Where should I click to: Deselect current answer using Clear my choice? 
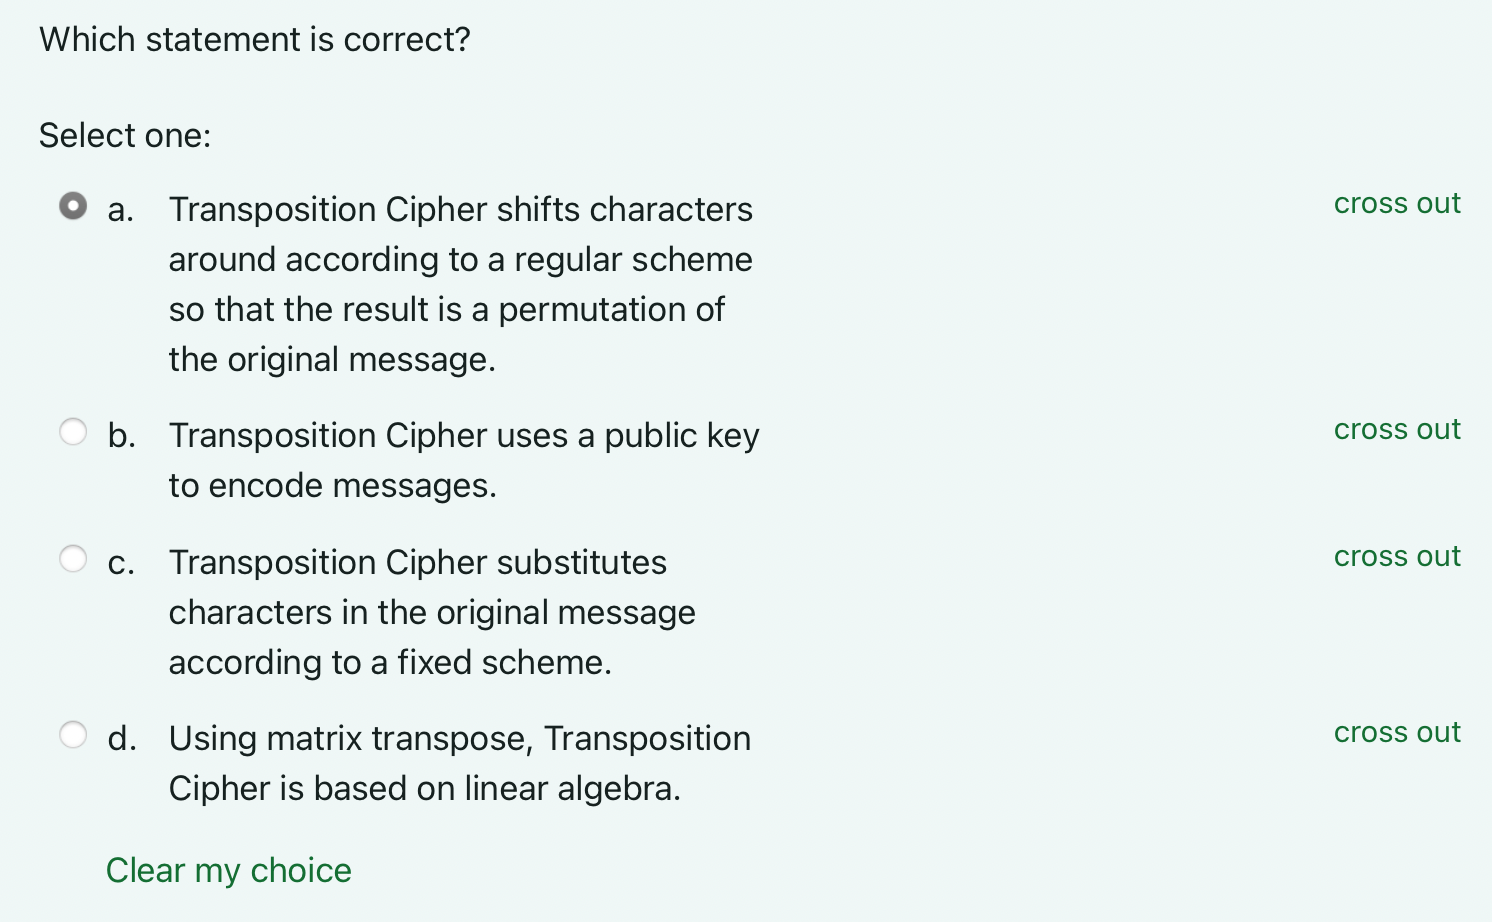(x=228, y=870)
